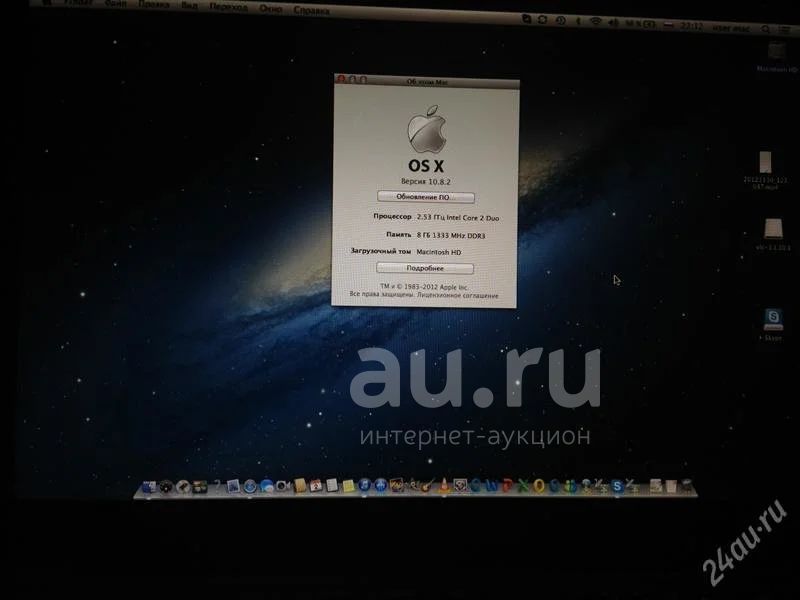This screenshot has height=600, width=800.
Task: Open Time Machine menu bar icon
Action: pos(560,20)
